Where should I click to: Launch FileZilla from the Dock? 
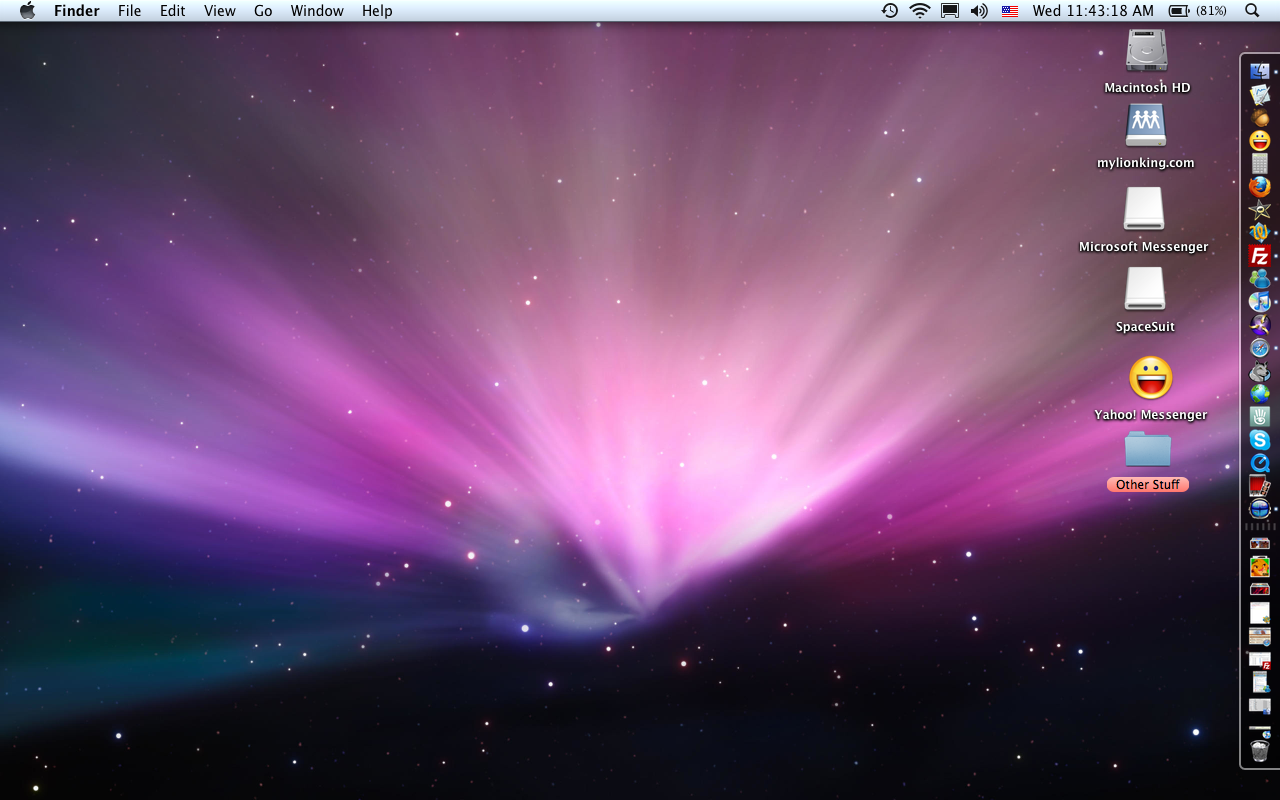(1259, 256)
